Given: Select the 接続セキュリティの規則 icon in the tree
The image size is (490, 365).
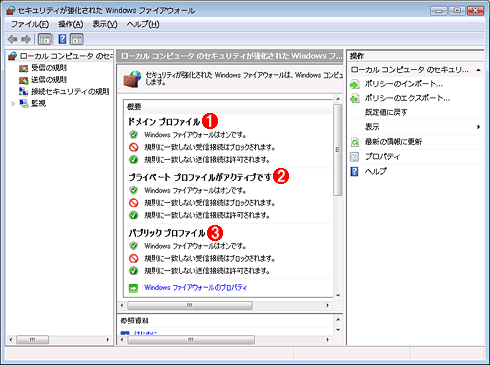Looking at the screenshot, I should tap(23, 91).
